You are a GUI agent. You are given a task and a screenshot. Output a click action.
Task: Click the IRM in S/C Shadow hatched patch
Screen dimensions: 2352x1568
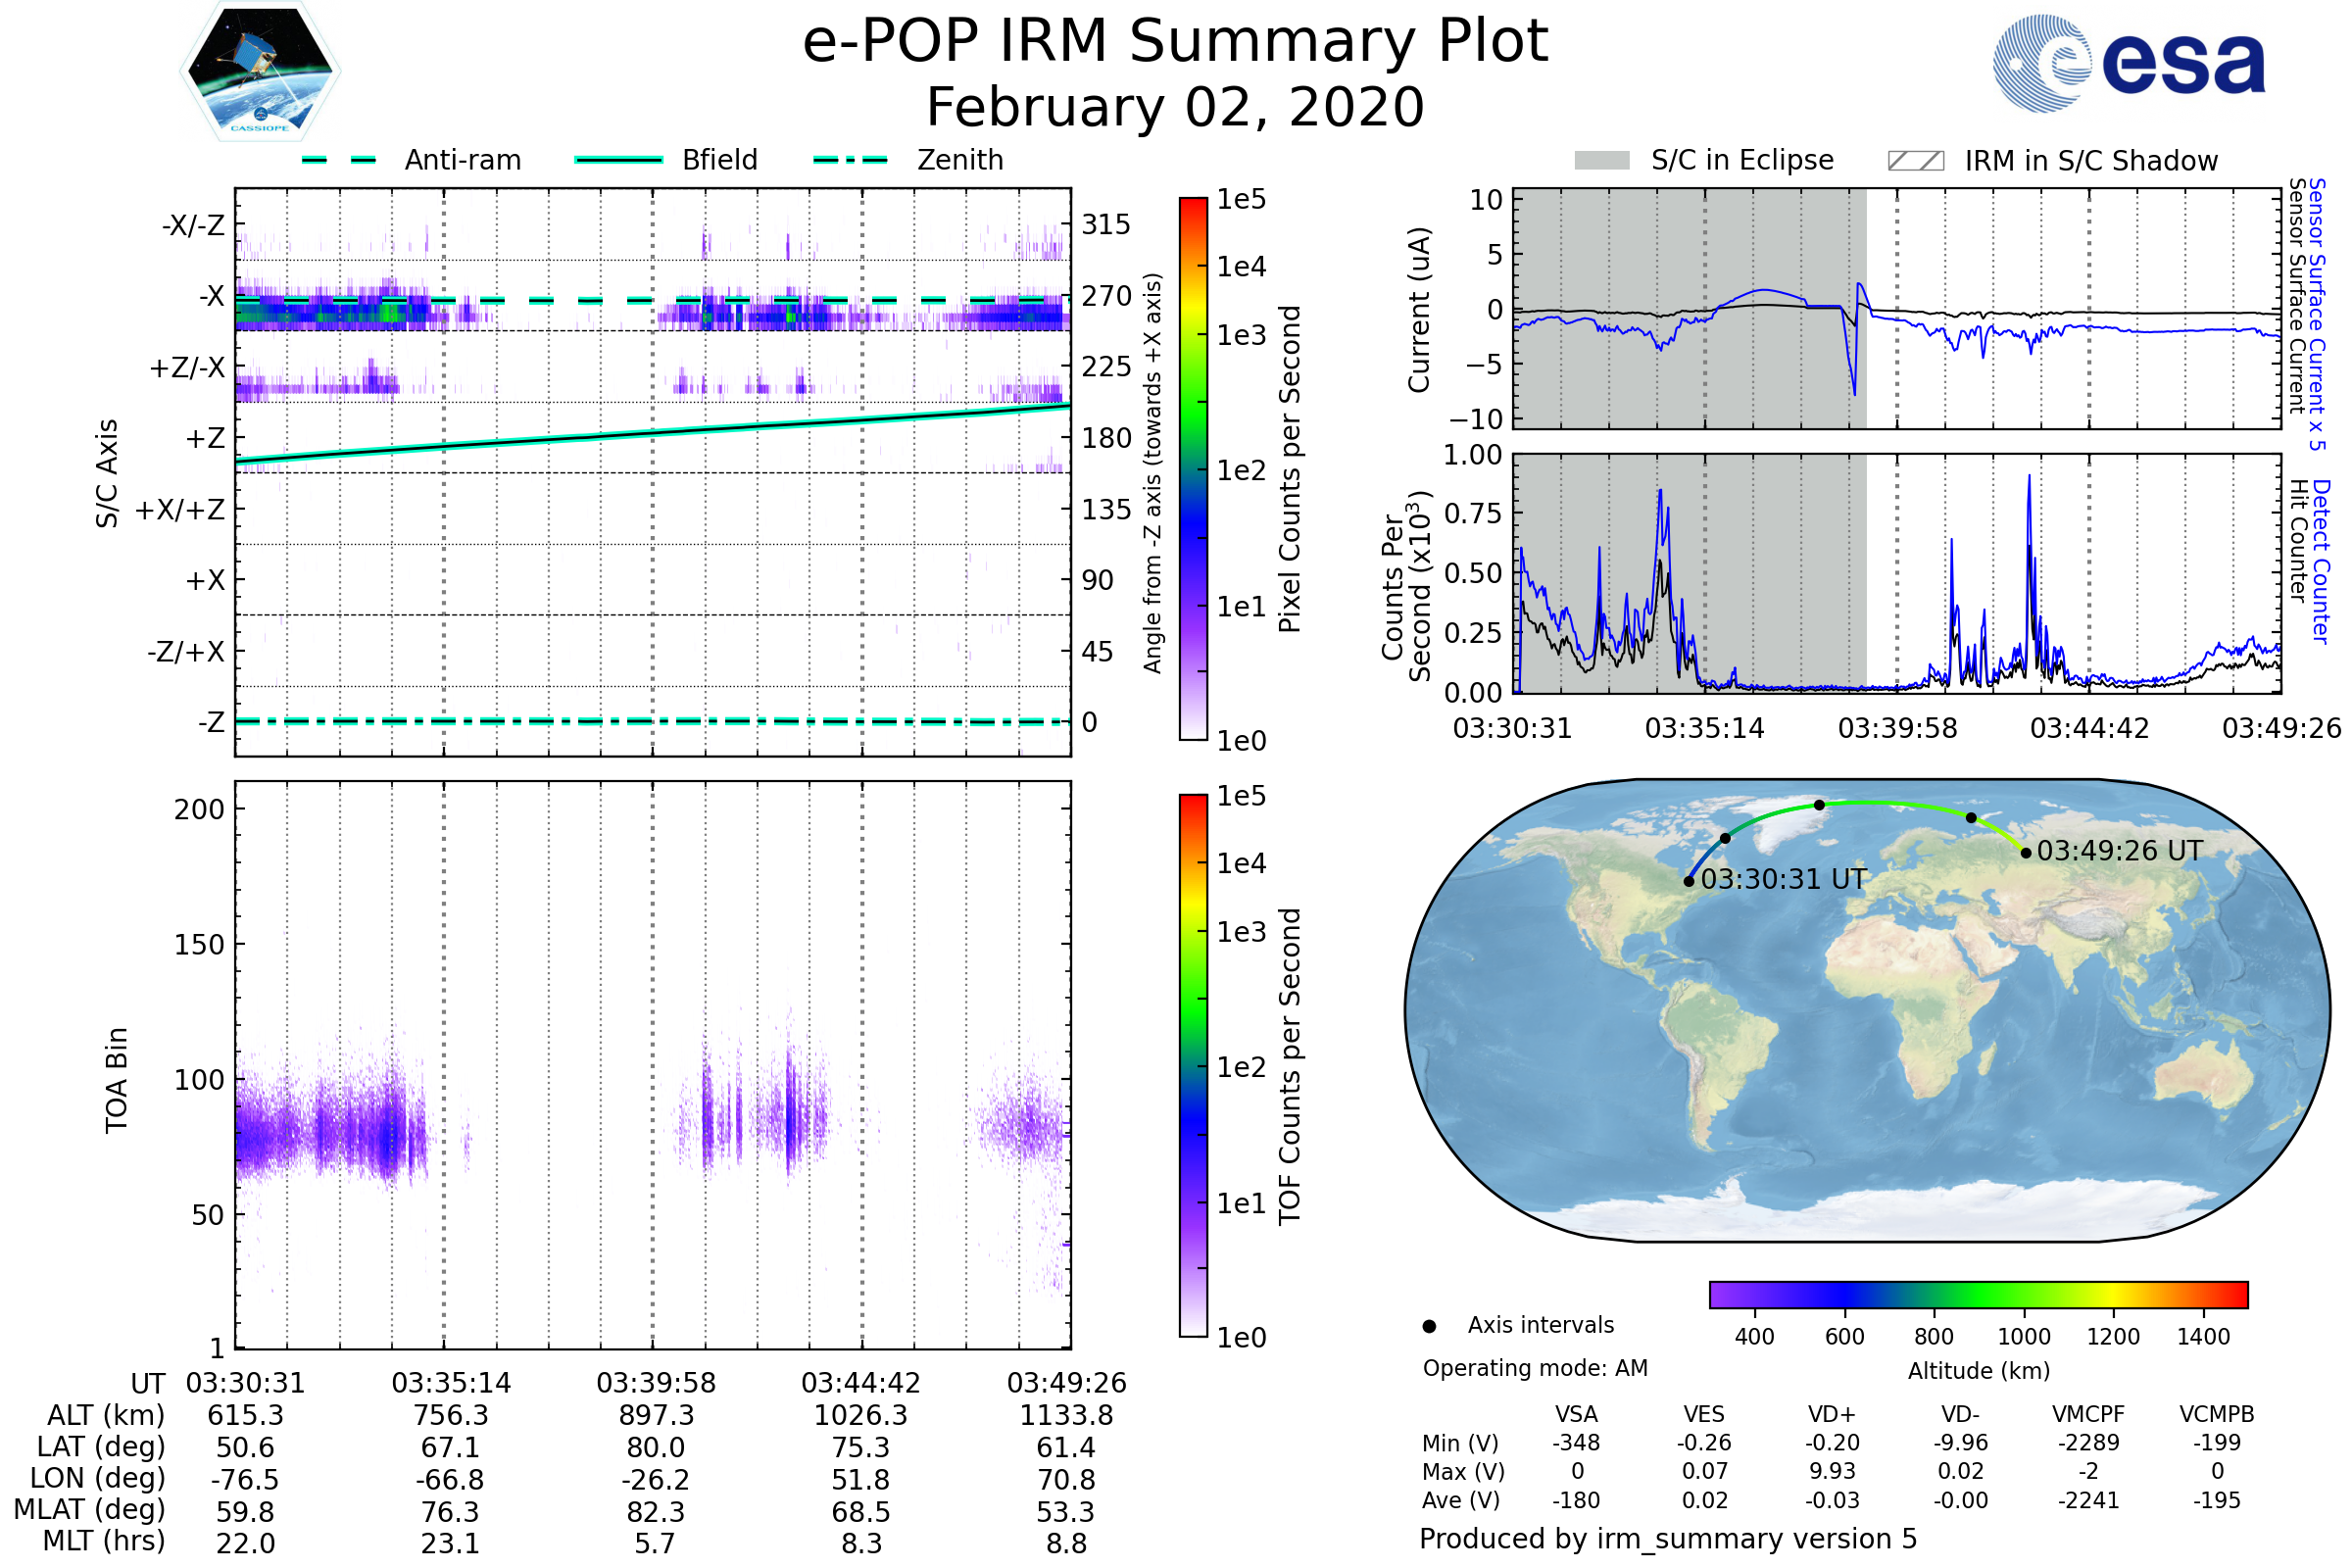(x=1915, y=161)
